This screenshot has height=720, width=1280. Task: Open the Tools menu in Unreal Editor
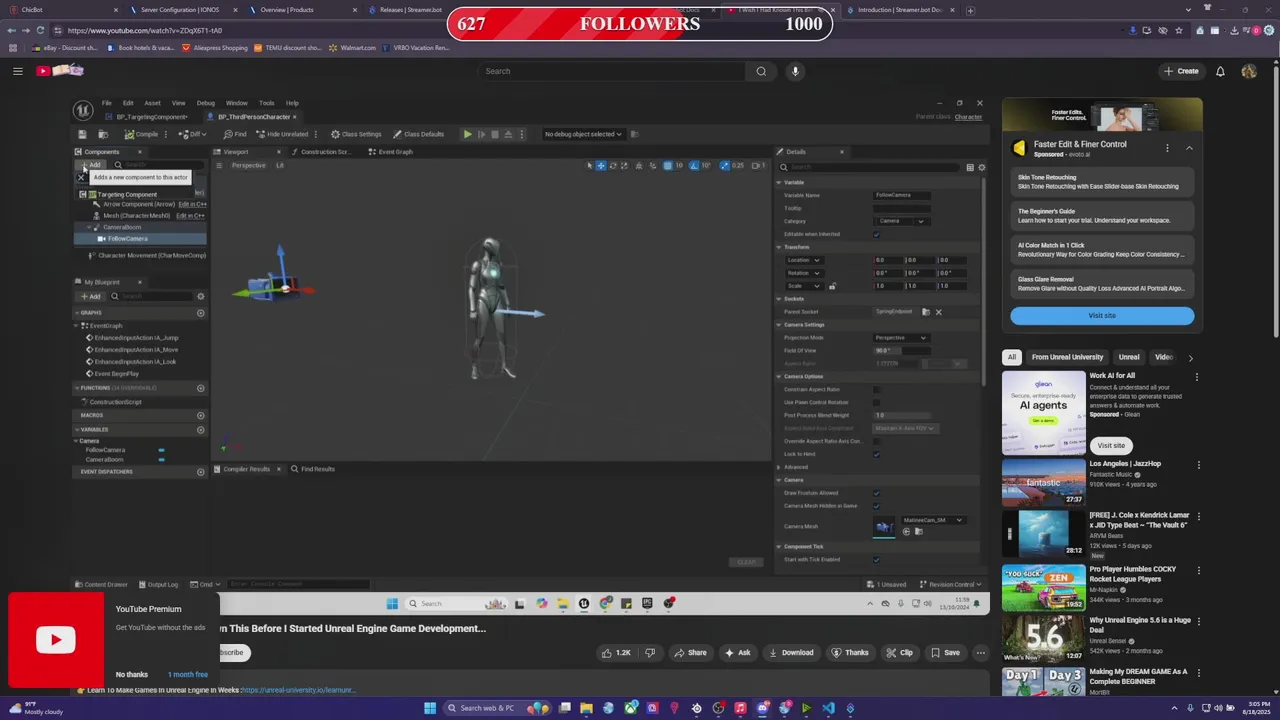(266, 103)
